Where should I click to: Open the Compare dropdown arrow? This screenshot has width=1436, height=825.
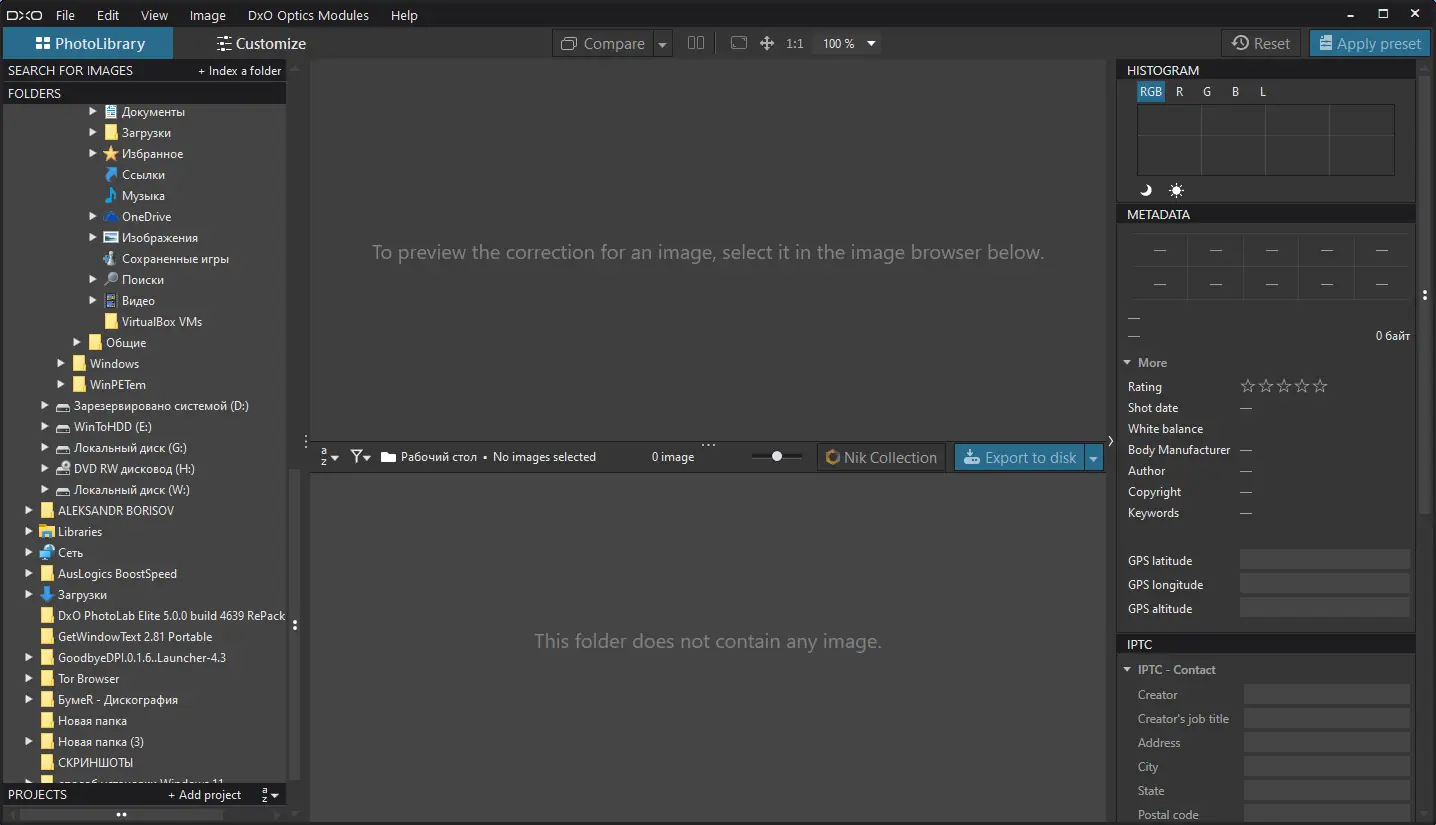[662, 44]
